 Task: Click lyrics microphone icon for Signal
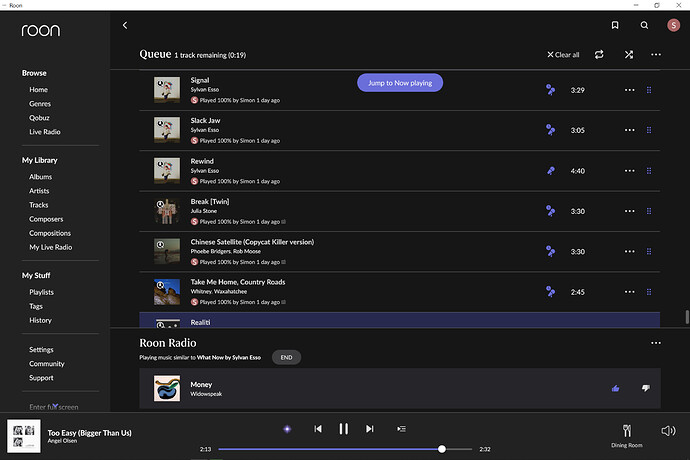tap(551, 90)
